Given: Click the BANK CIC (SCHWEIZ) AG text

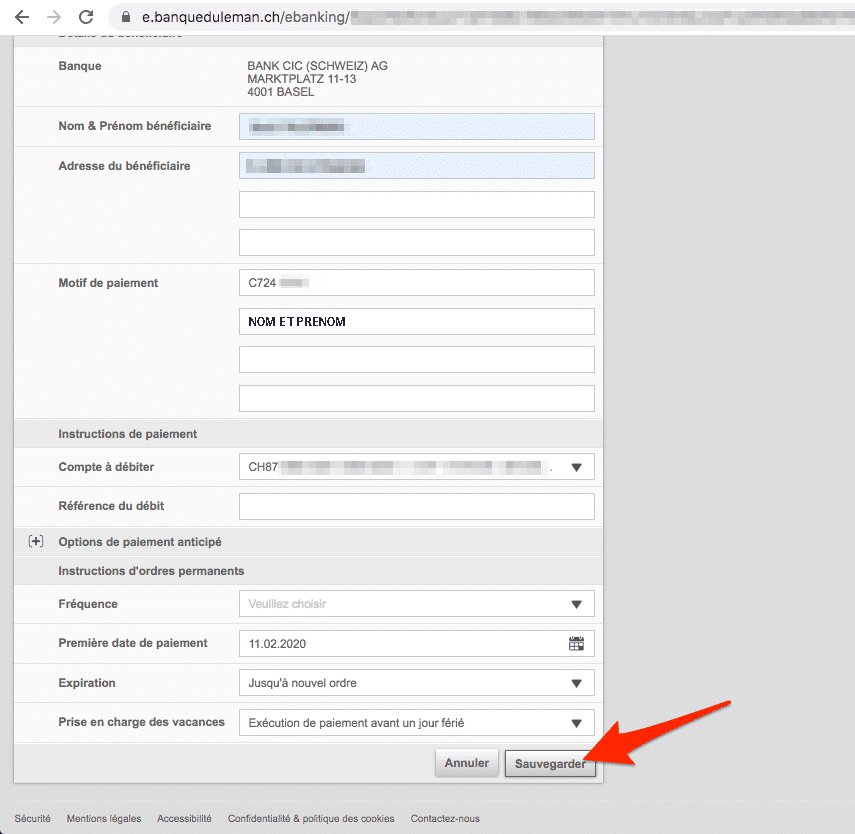Looking at the screenshot, I should [x=317, y=65].
